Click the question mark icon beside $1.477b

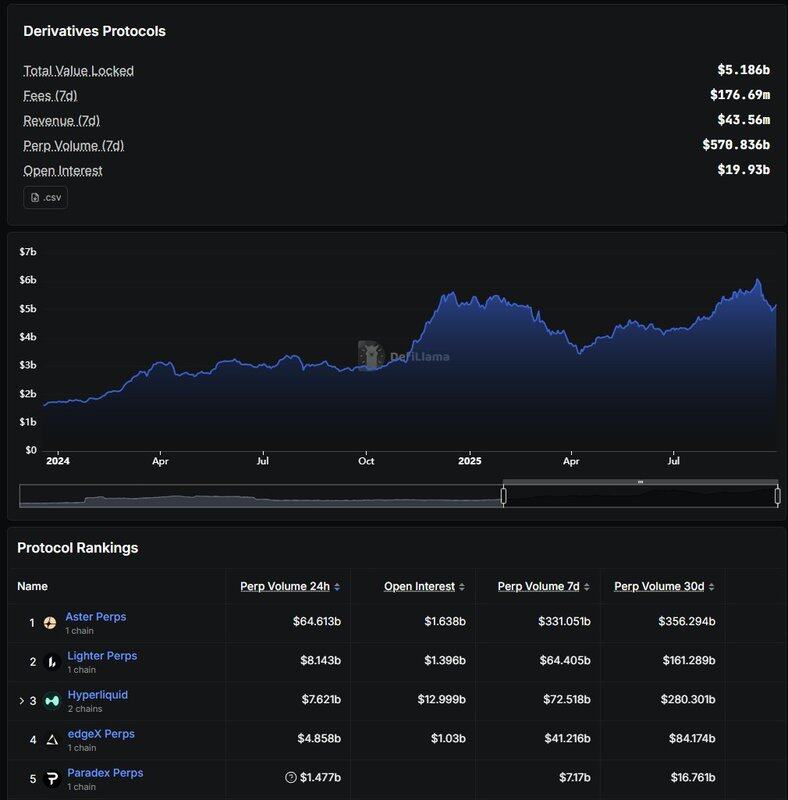(x=291, y=778)
